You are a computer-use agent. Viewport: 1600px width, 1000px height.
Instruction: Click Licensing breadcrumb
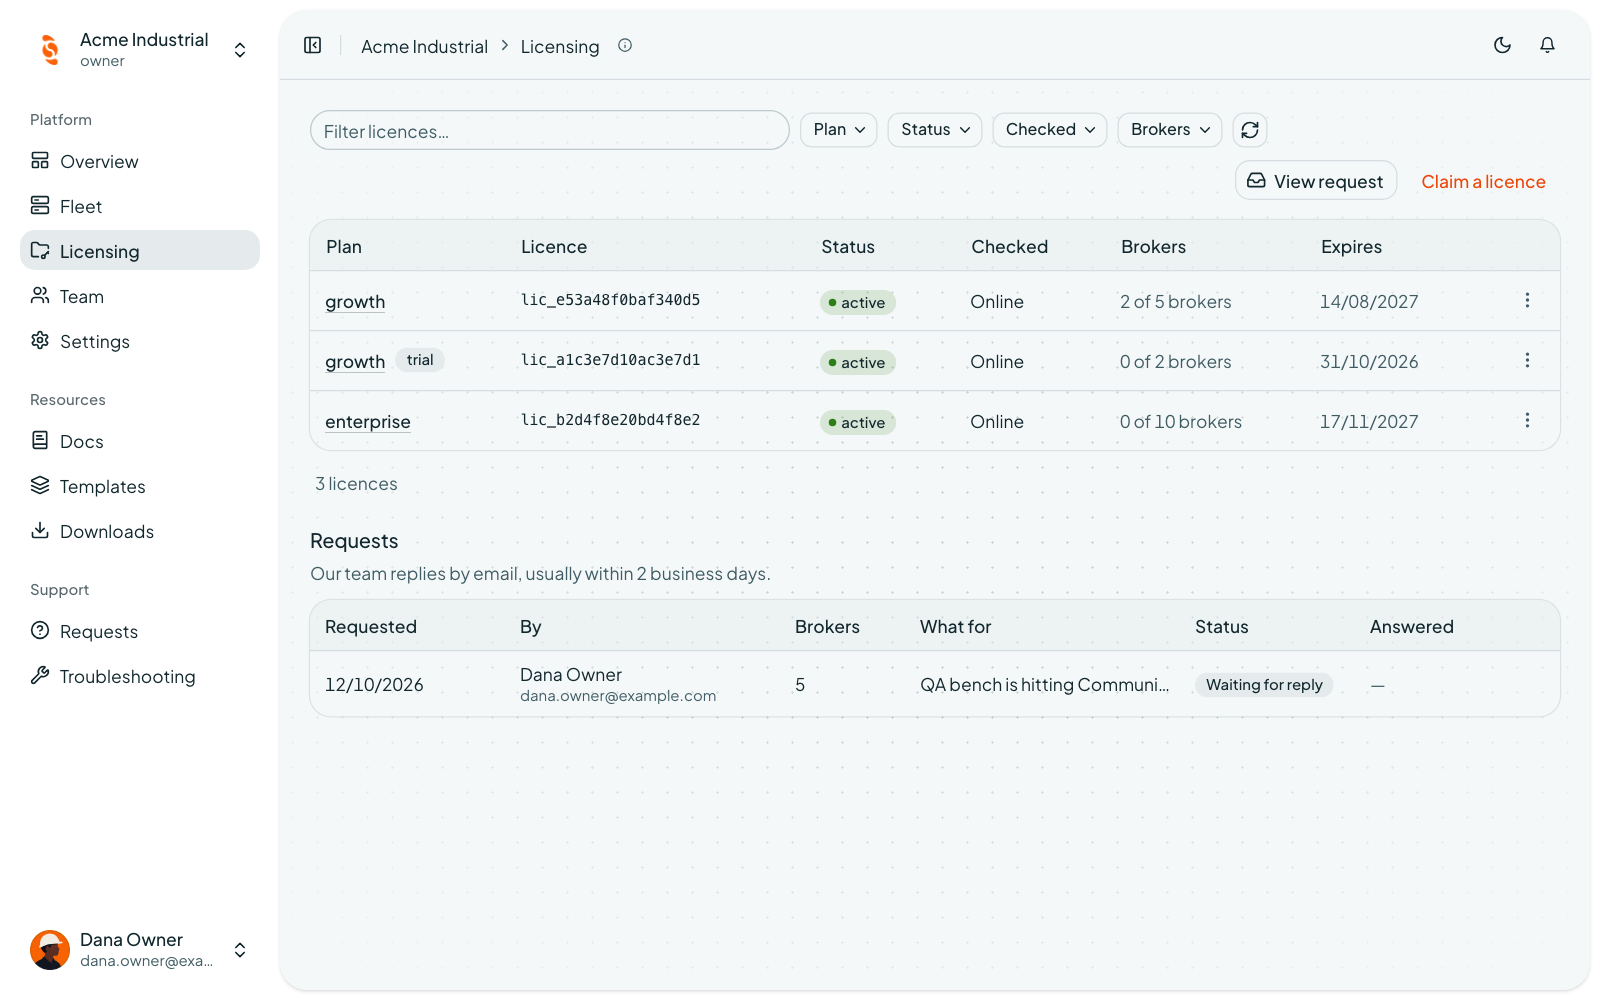560,47
